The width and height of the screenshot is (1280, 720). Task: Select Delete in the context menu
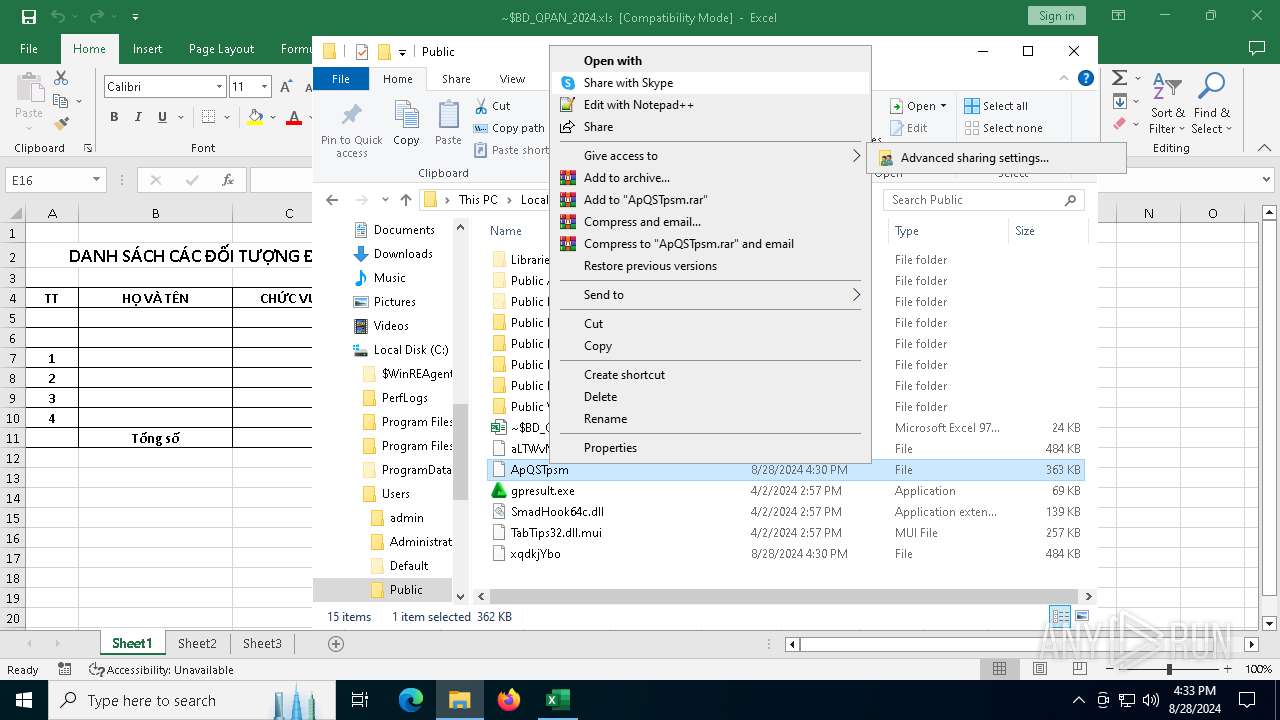tap(600, 397)
